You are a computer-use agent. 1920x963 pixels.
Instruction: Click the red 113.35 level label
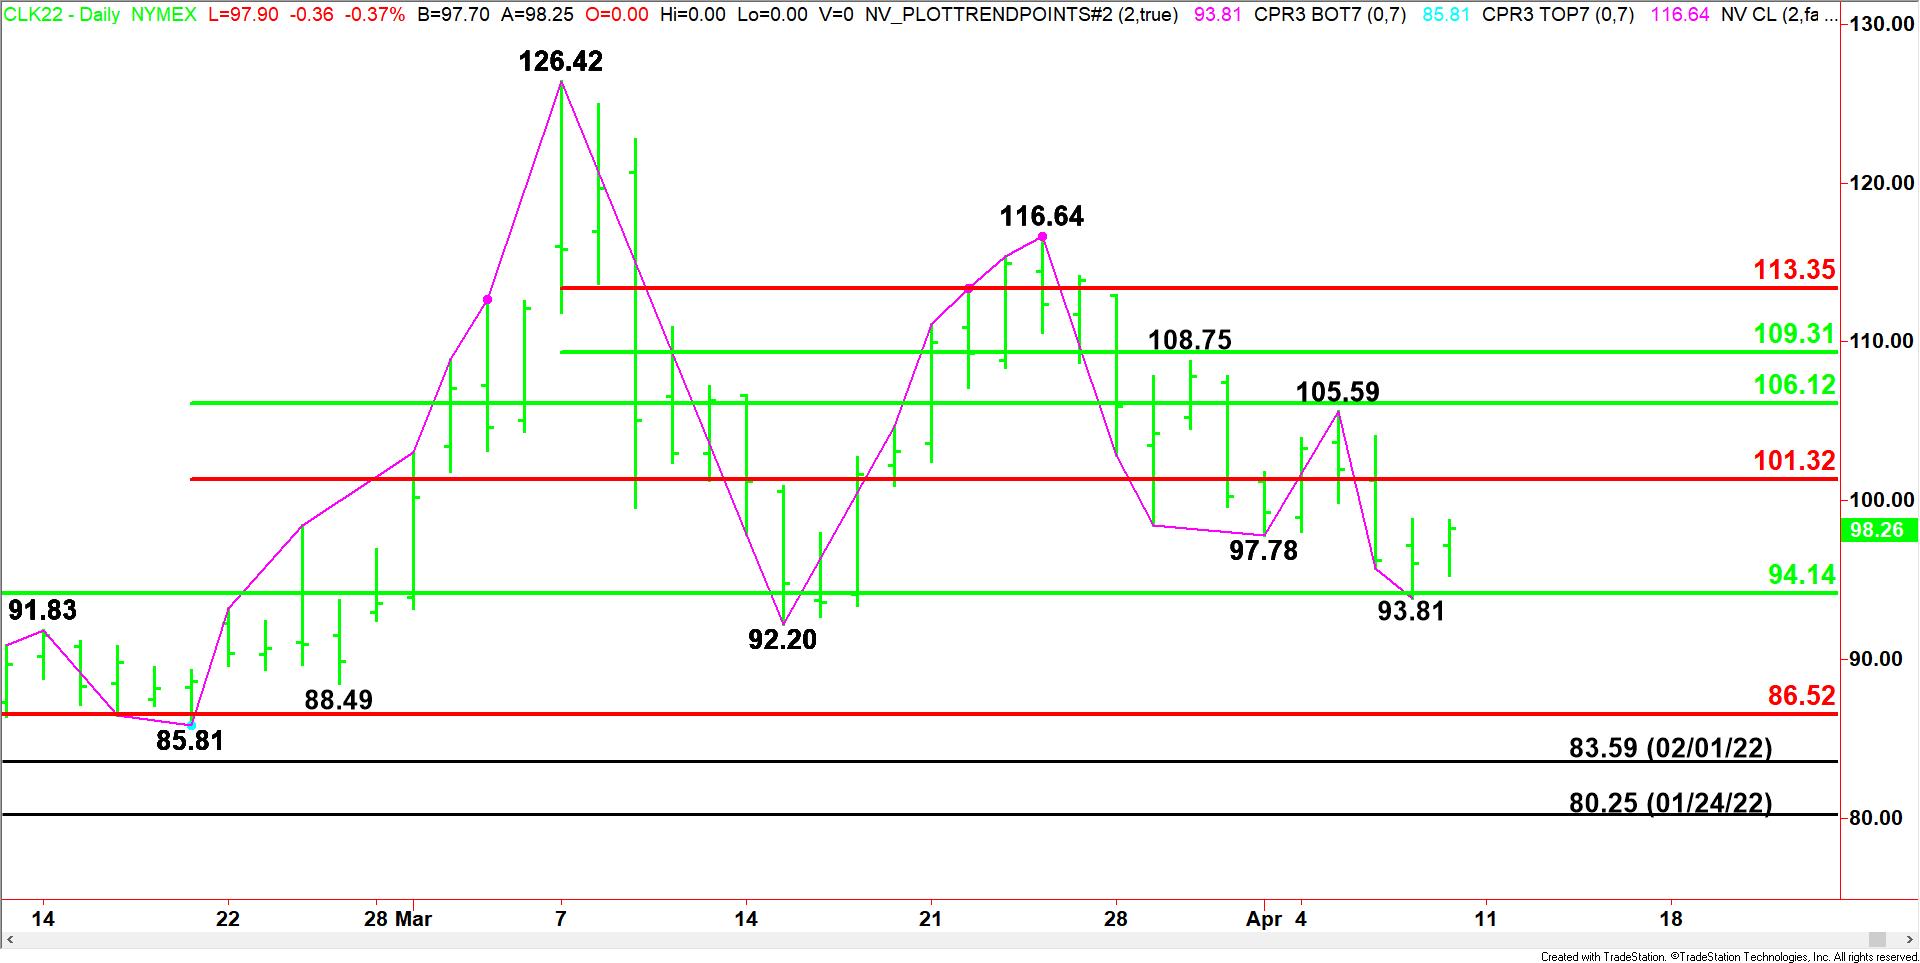pos(1795,269)
